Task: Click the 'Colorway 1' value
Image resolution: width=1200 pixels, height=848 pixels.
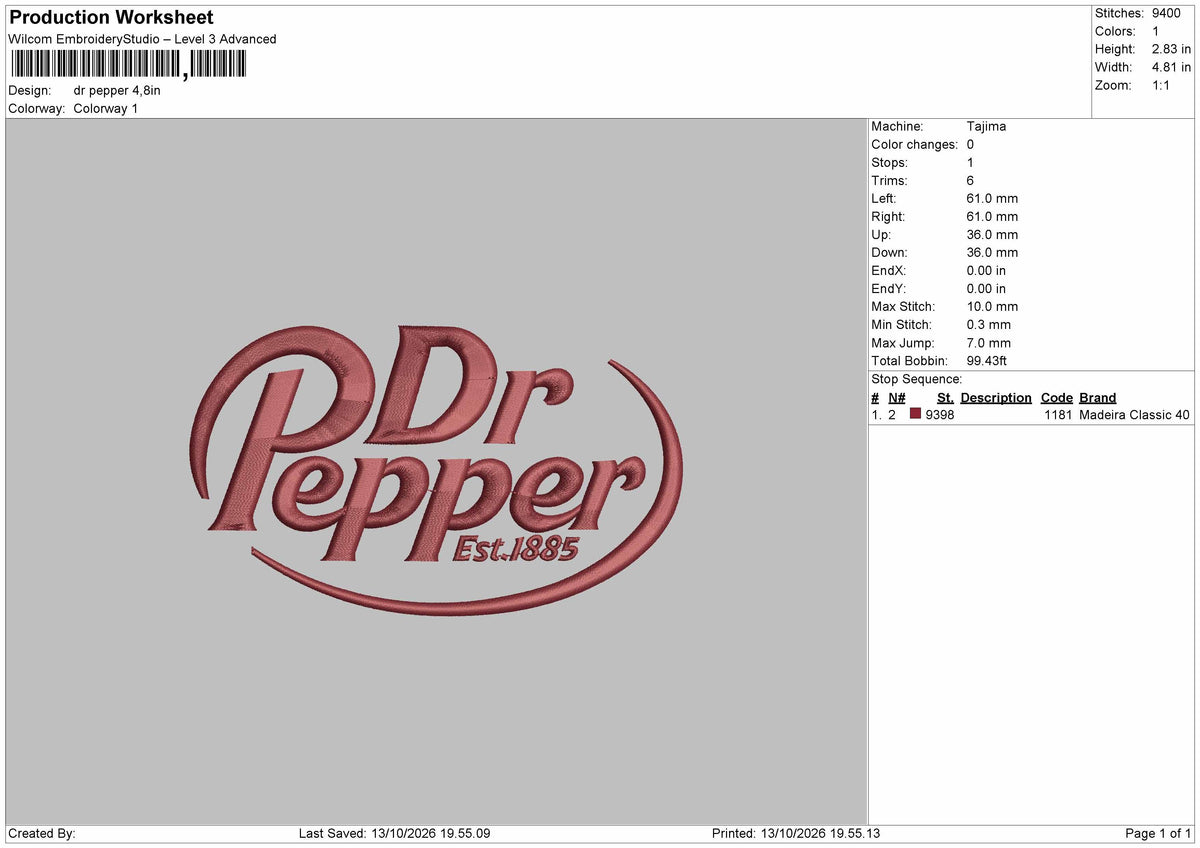Action: (x=106, y=108)
